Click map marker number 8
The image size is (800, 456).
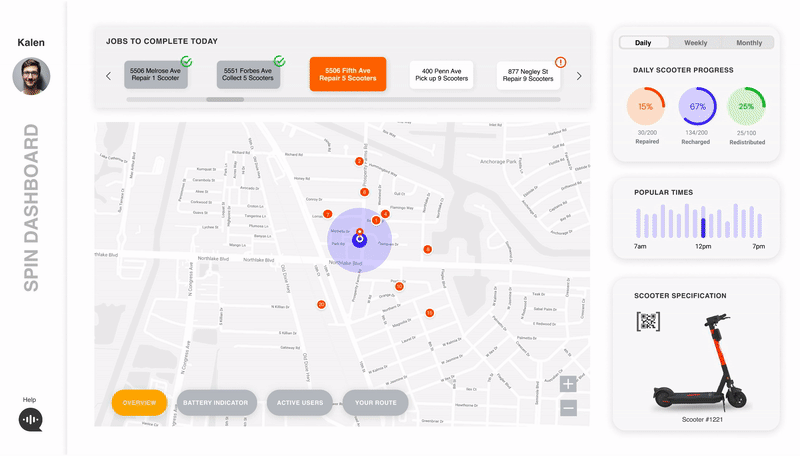(x=428, y=249)
